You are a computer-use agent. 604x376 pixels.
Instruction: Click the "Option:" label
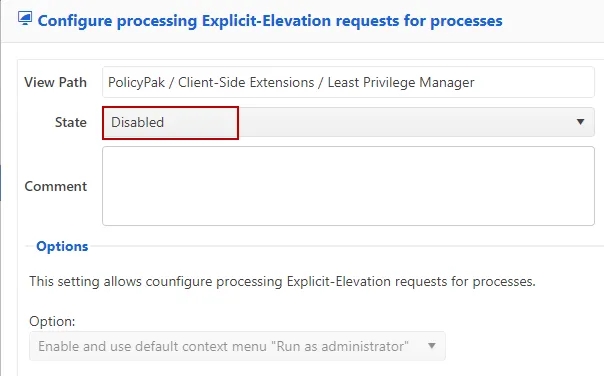tap(52, 321)
